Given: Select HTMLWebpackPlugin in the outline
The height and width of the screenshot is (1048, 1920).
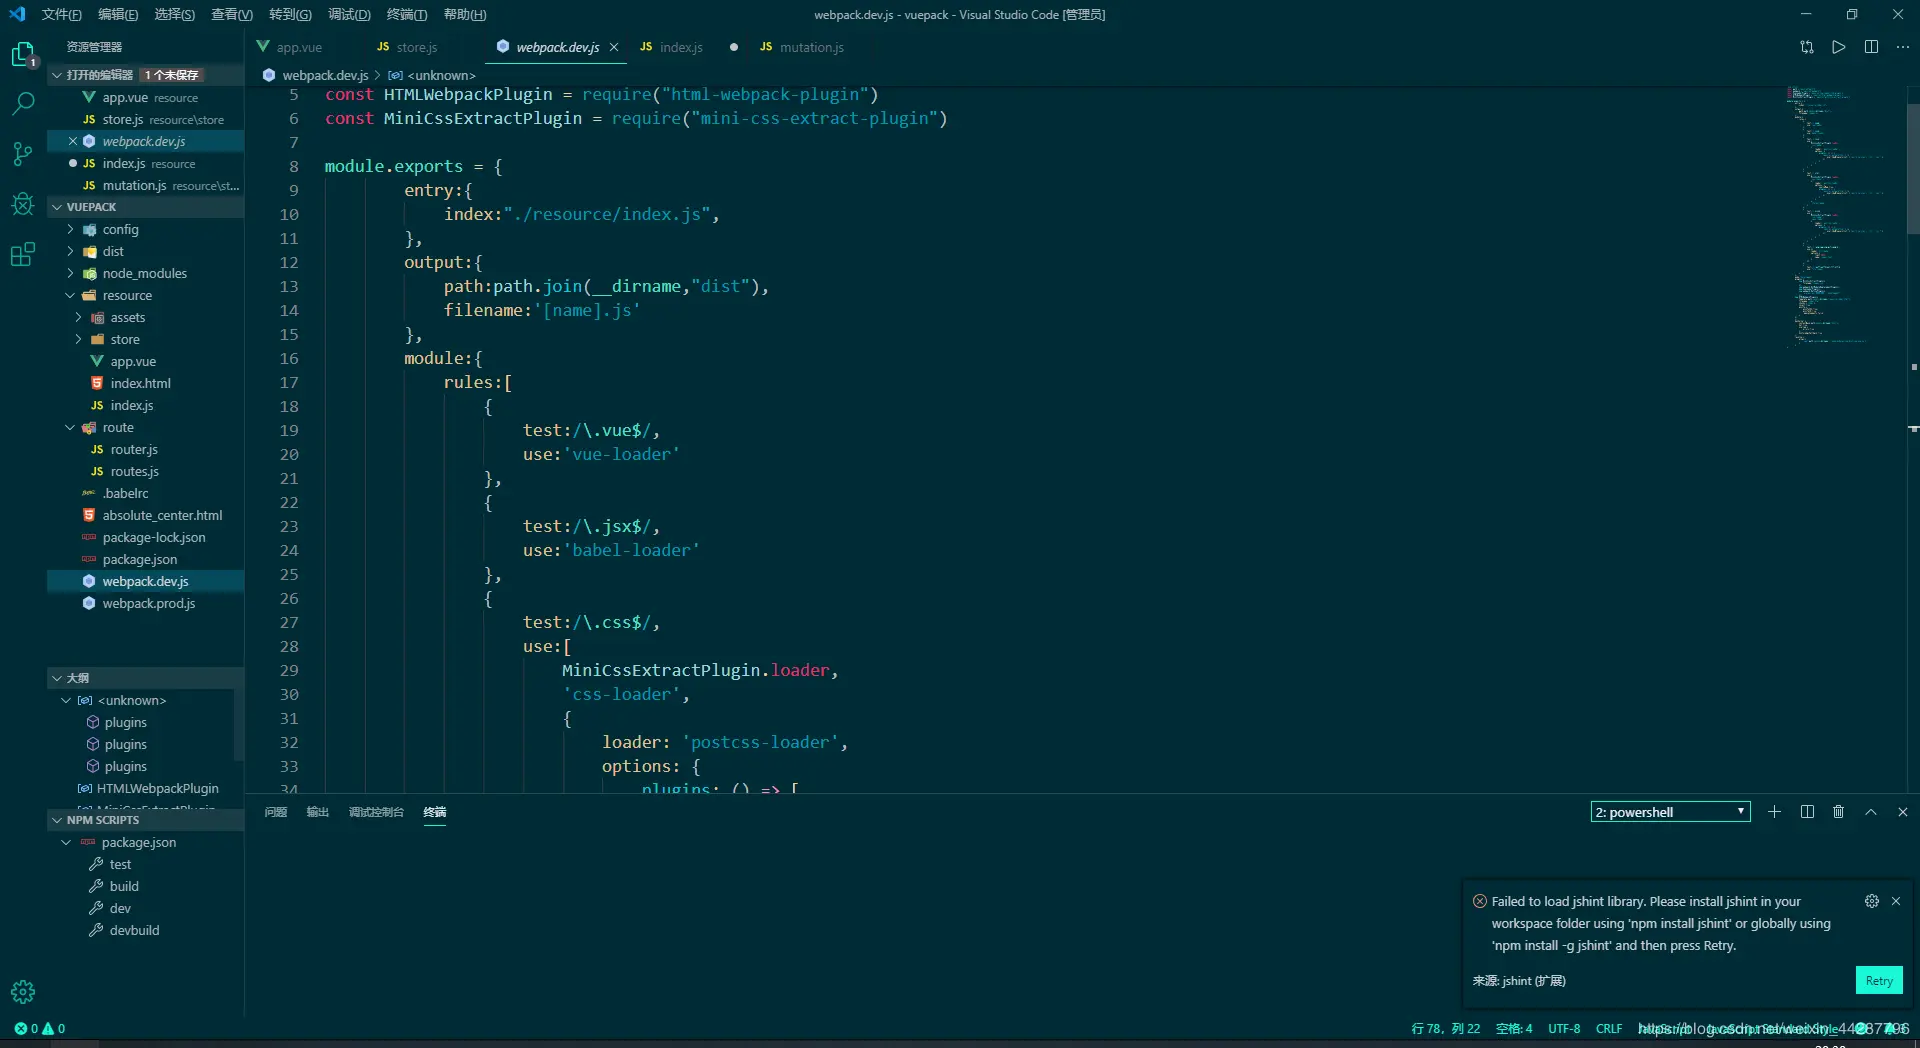Looking at the screenshot, I should [x=157, y=788].
